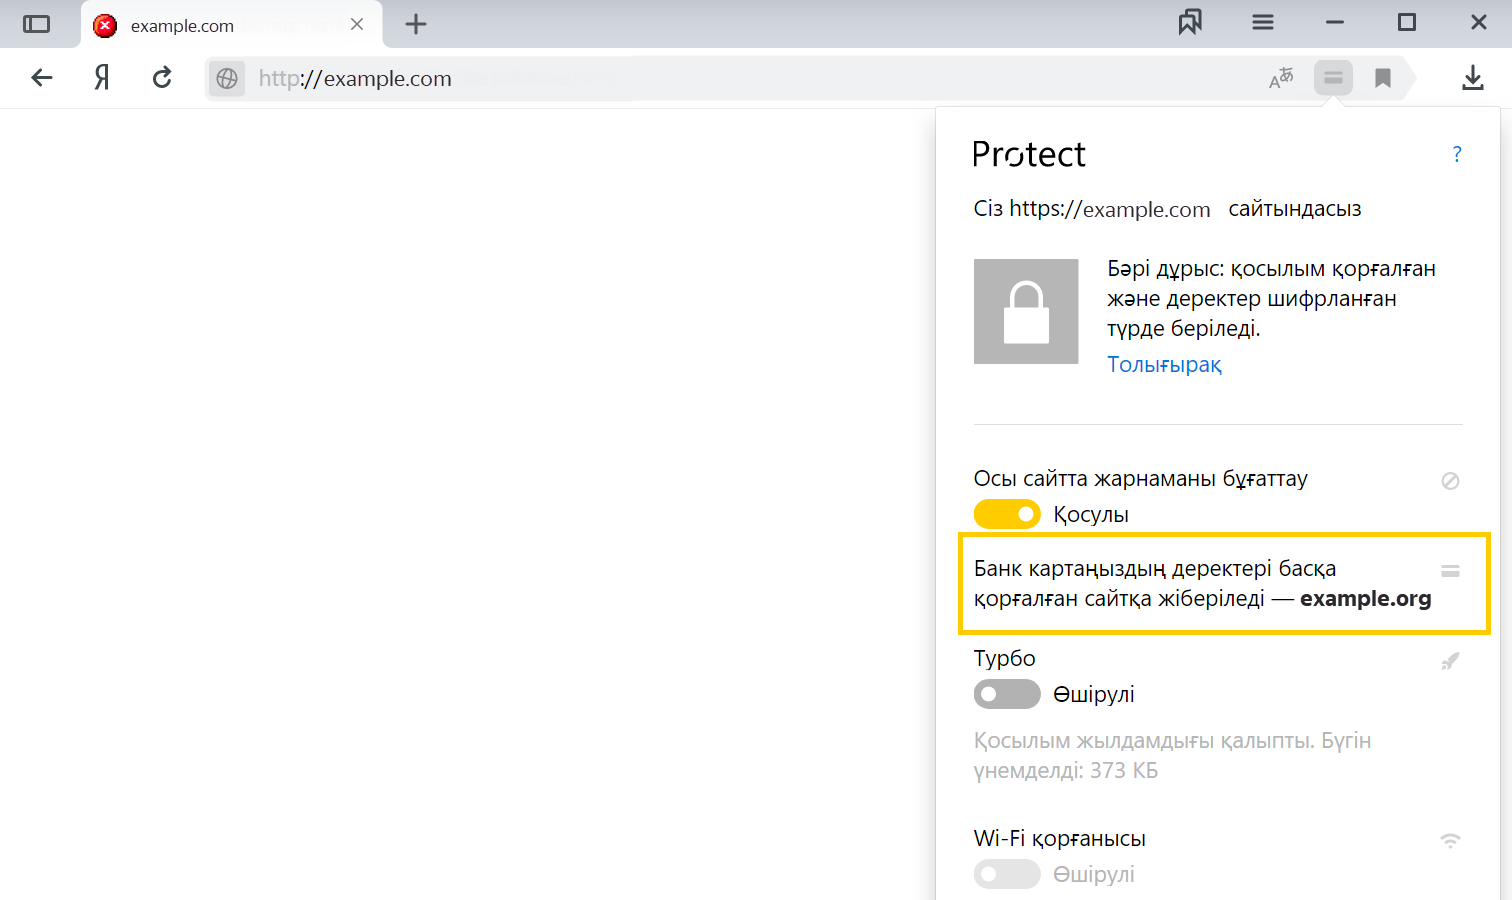The image size is (1512, 900).
Task: Click the globe site info icon
Action: (x=227, y=78)
